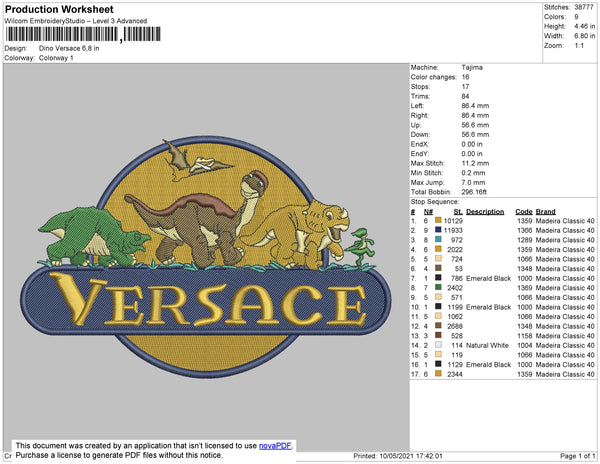Click the stitches count '38777'
The height and width of the screenshot is (464, 600).
[584, 7]
